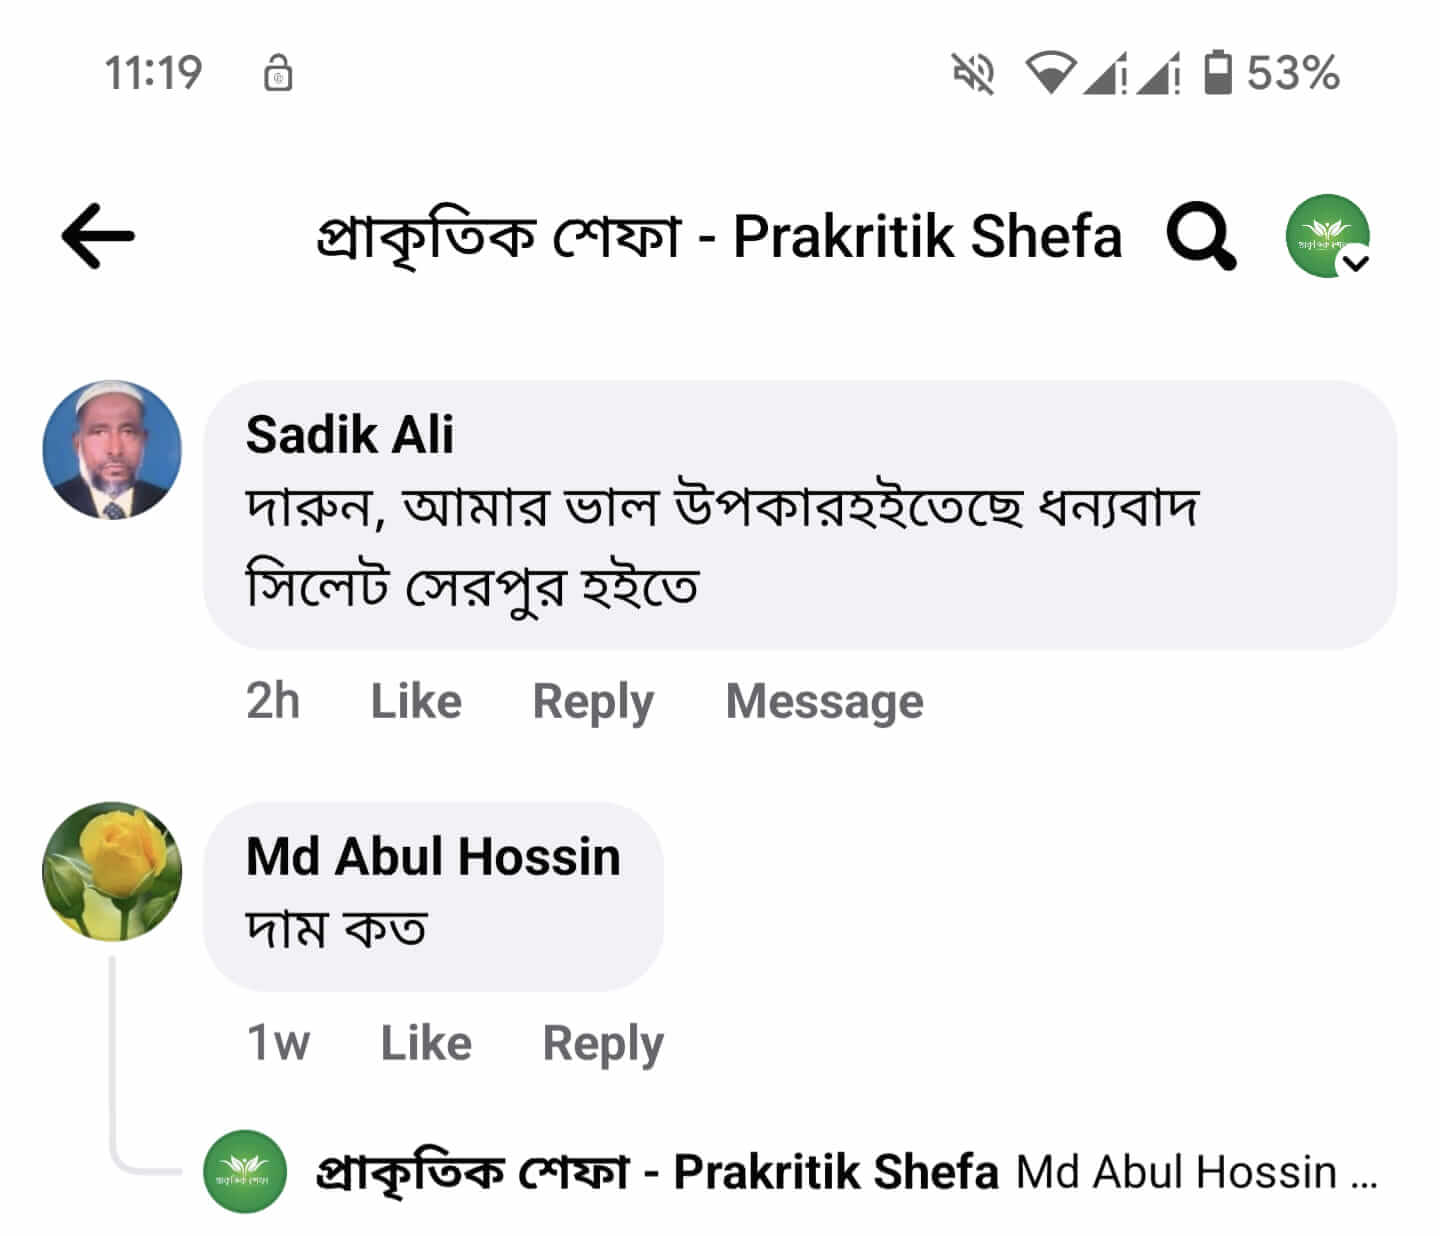Tap the back arrow icon
The width and height of the screenshot is (1440, 1236).
click(98, 236)
